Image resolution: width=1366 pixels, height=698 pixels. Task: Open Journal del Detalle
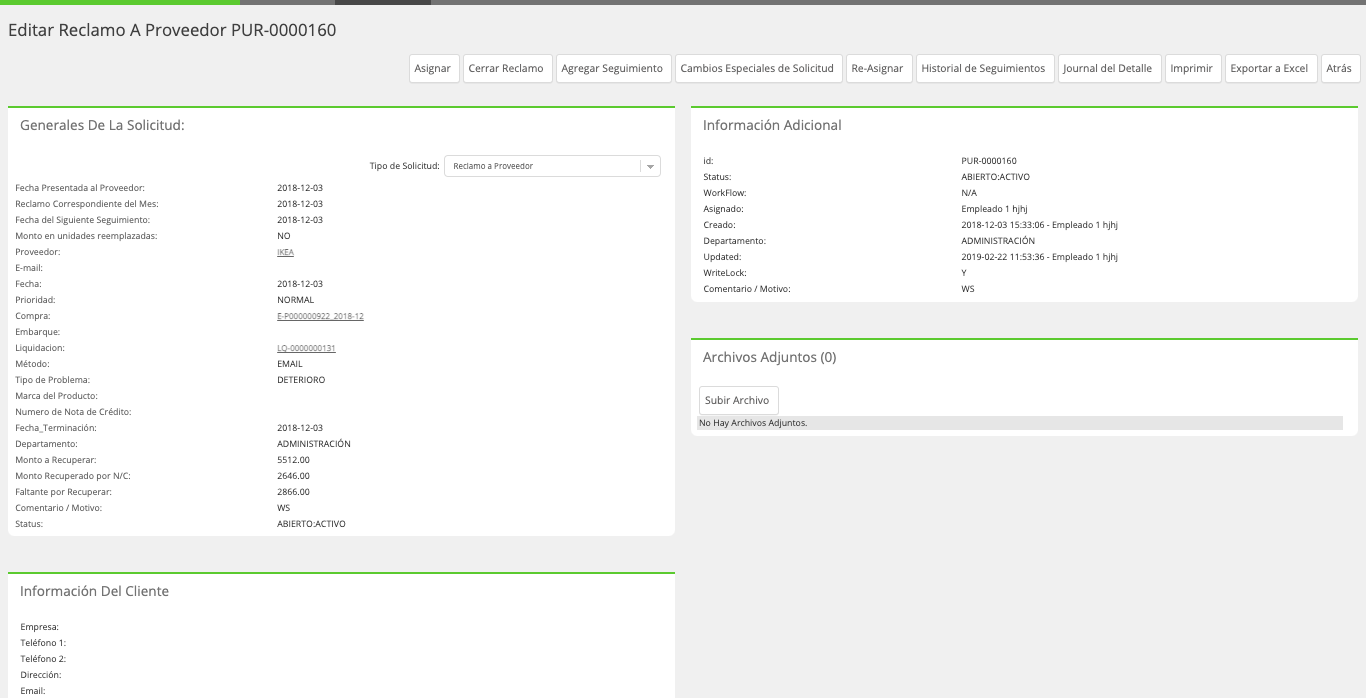(x=1108, y=69)
